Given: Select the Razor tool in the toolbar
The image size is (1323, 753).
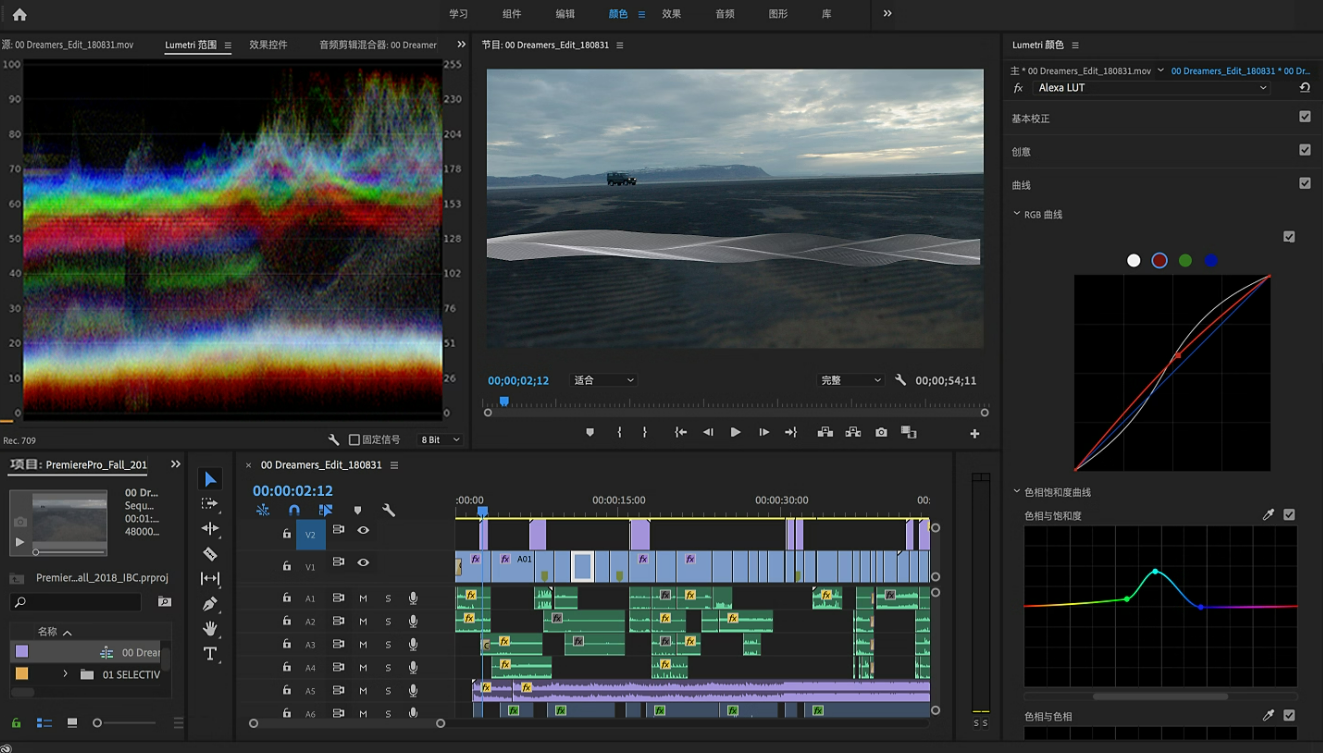Looking at the screenshot, I should [x=210, y=554].
